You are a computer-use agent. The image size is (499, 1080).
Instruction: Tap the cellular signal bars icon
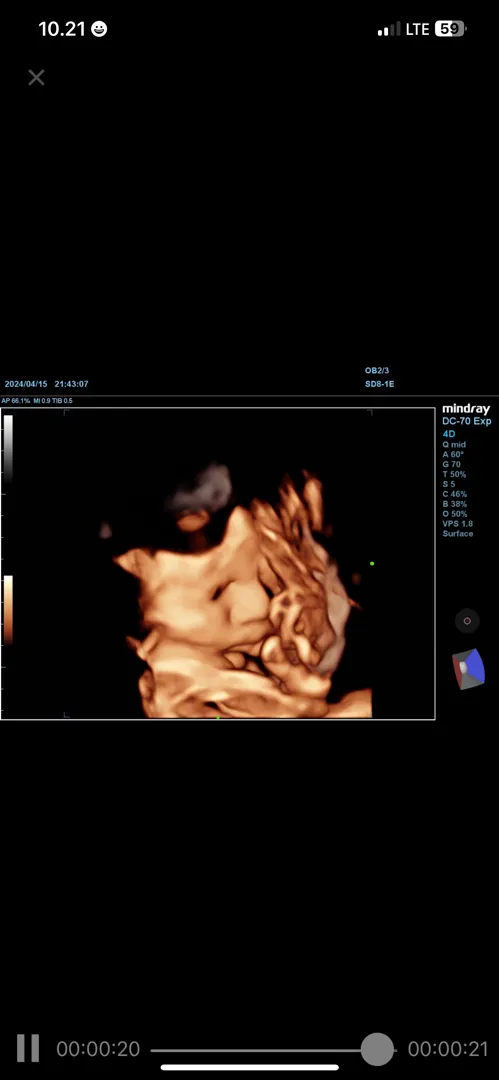(389, 30)
